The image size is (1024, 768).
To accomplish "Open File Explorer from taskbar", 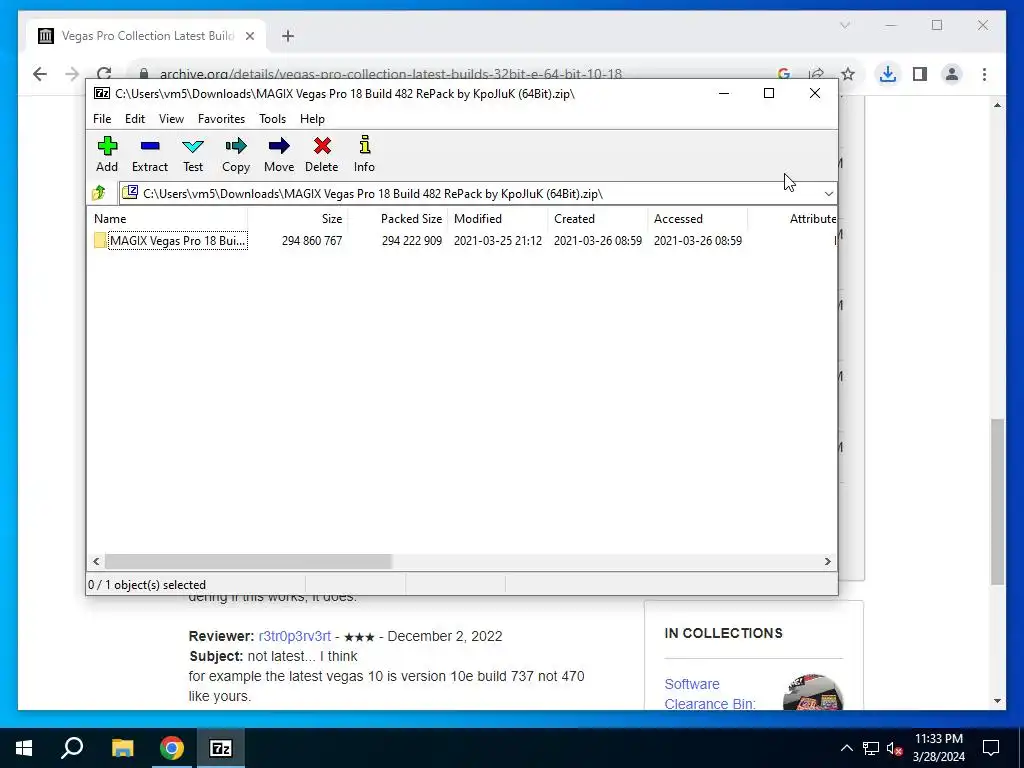I will coord(122,748).
